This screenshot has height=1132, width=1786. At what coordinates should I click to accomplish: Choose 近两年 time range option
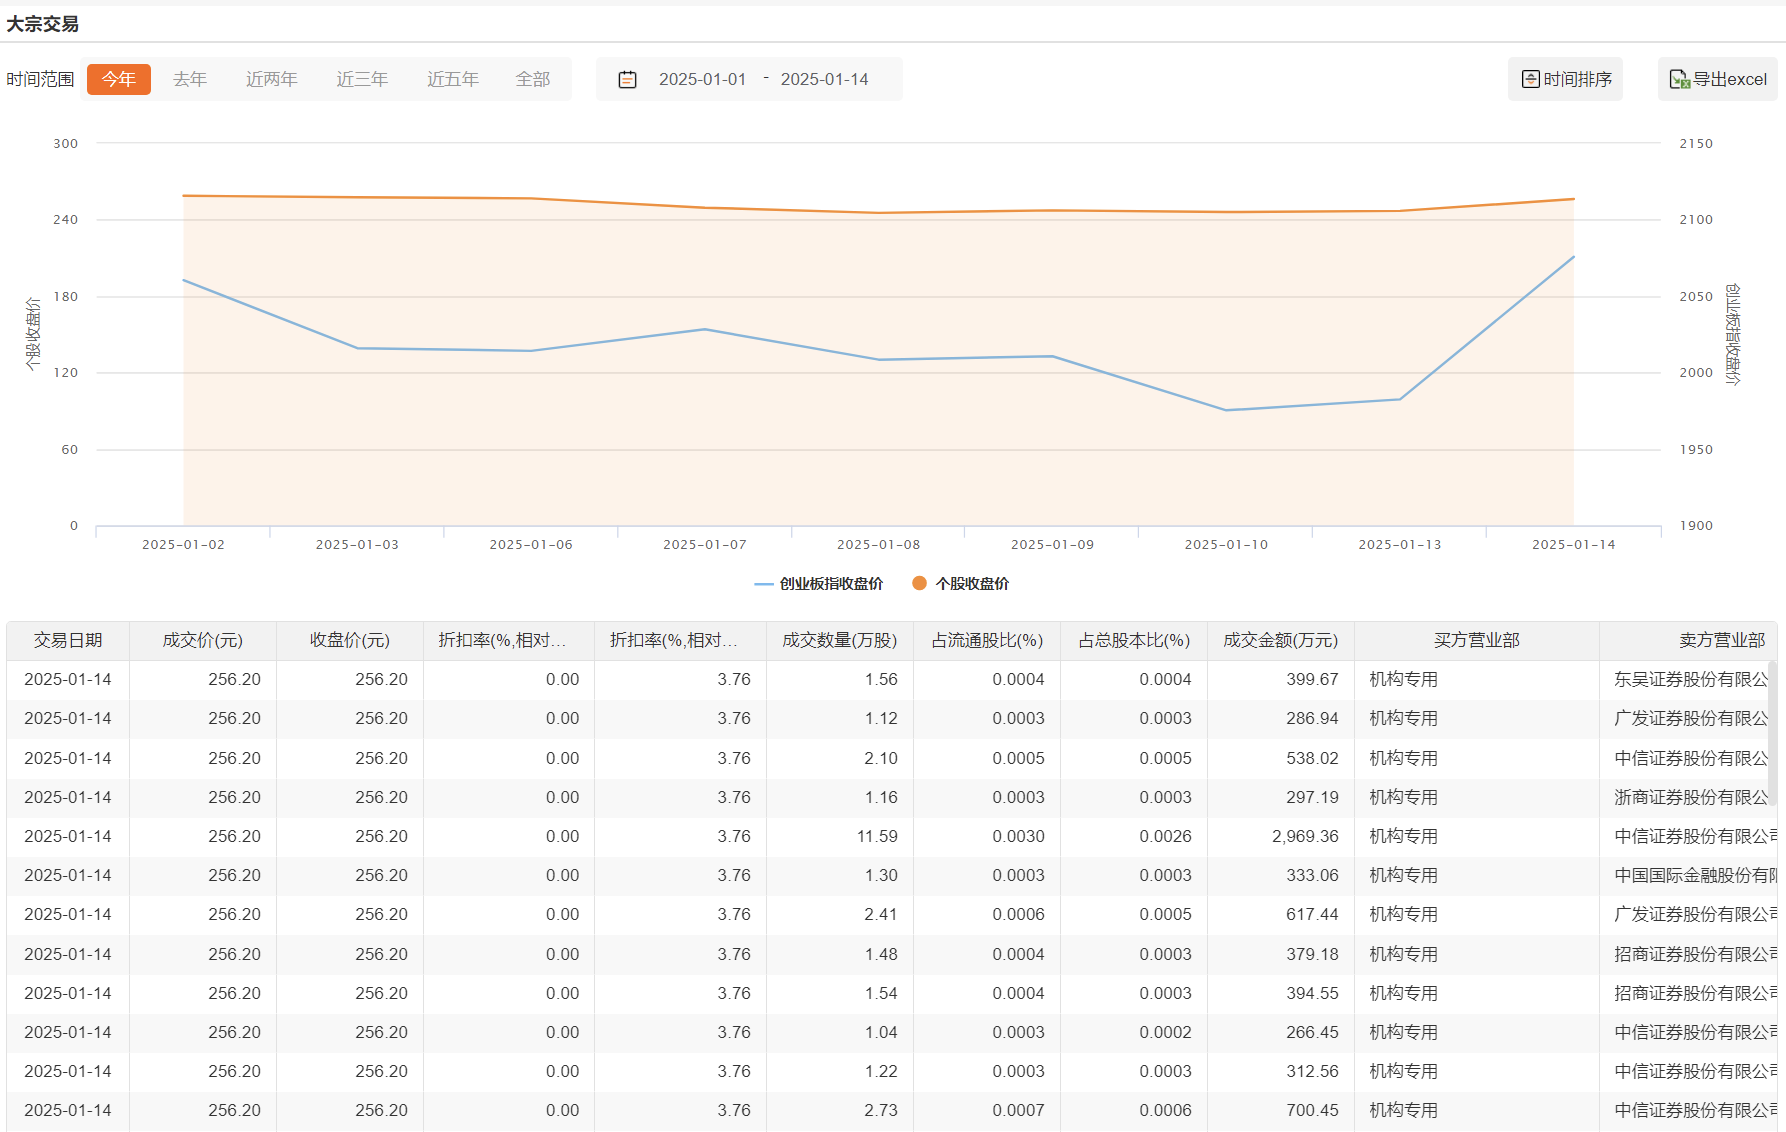click(x=271, y=79)
